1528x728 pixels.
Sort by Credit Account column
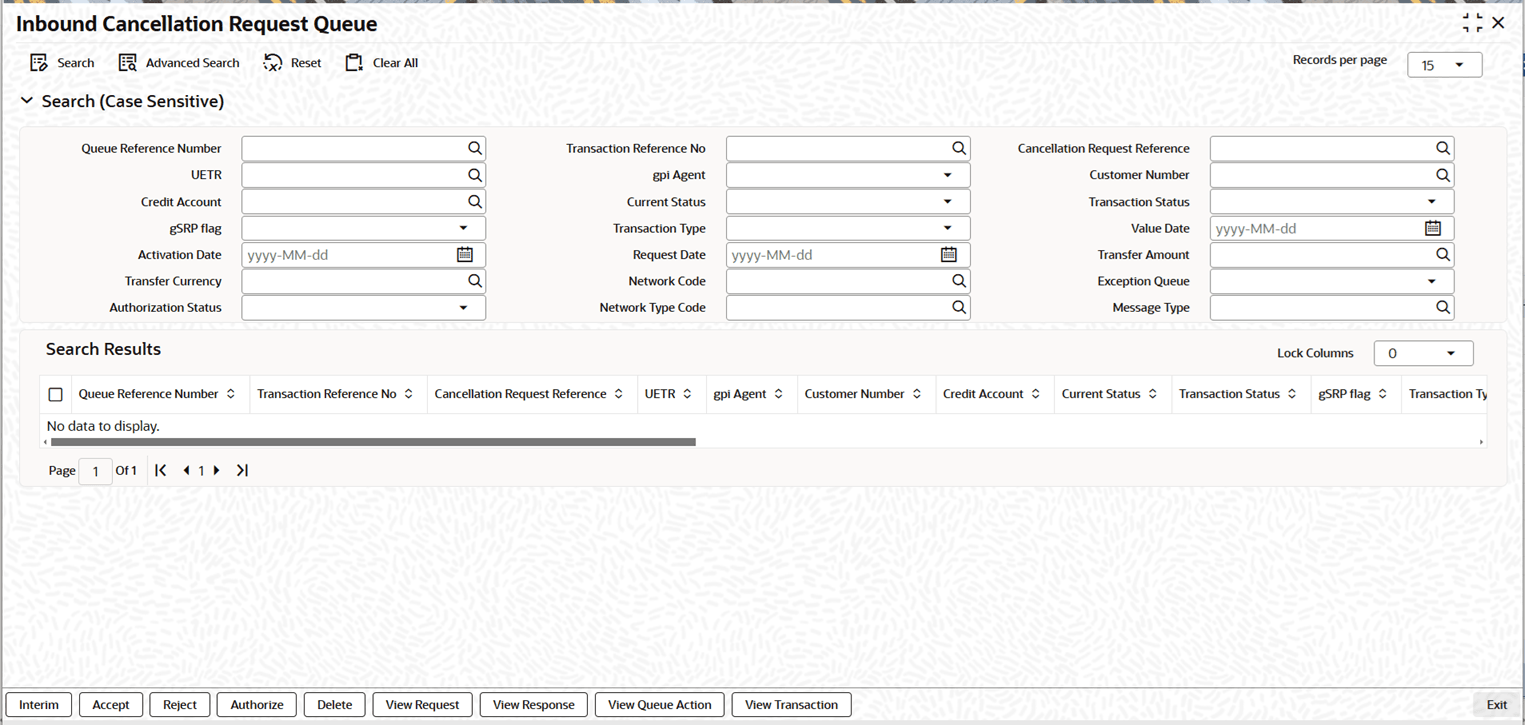tap(1036, 394)
